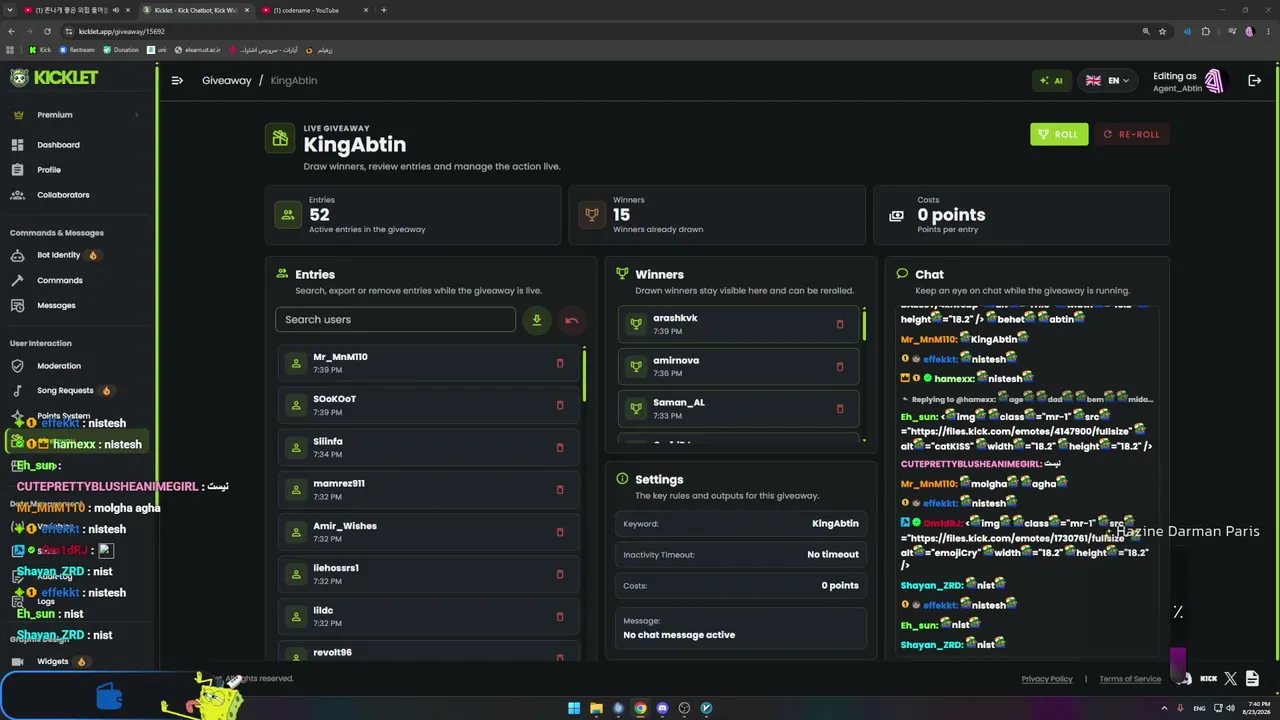
Task: Go to Profile in the sidebar
Action: (76, 170)
